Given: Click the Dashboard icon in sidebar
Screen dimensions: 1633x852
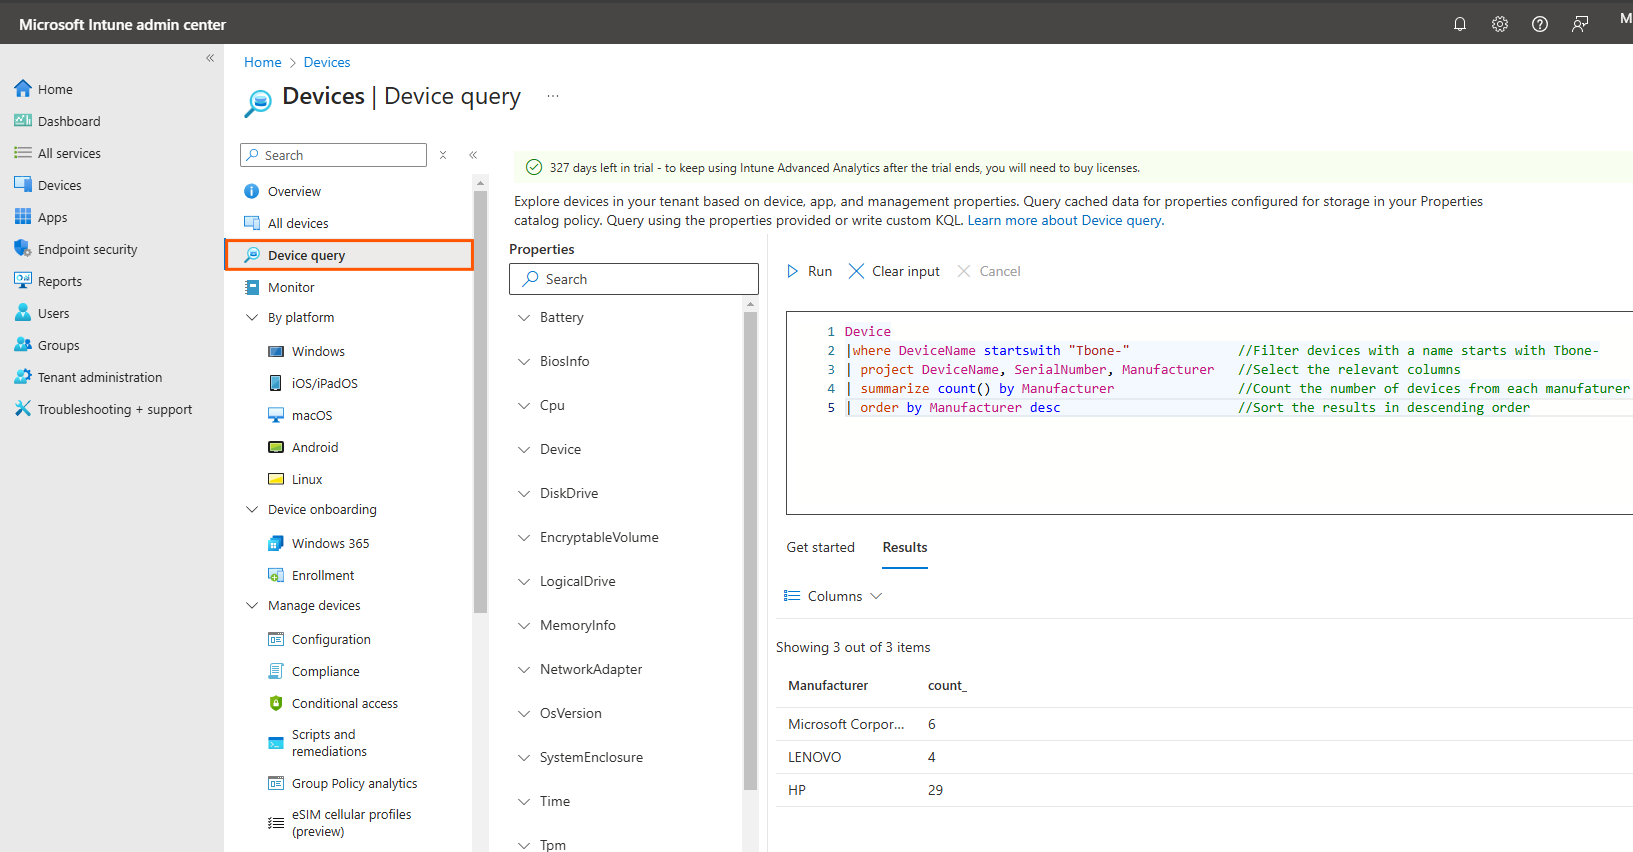Looking at the screenshot, I should tap(23, 121).
